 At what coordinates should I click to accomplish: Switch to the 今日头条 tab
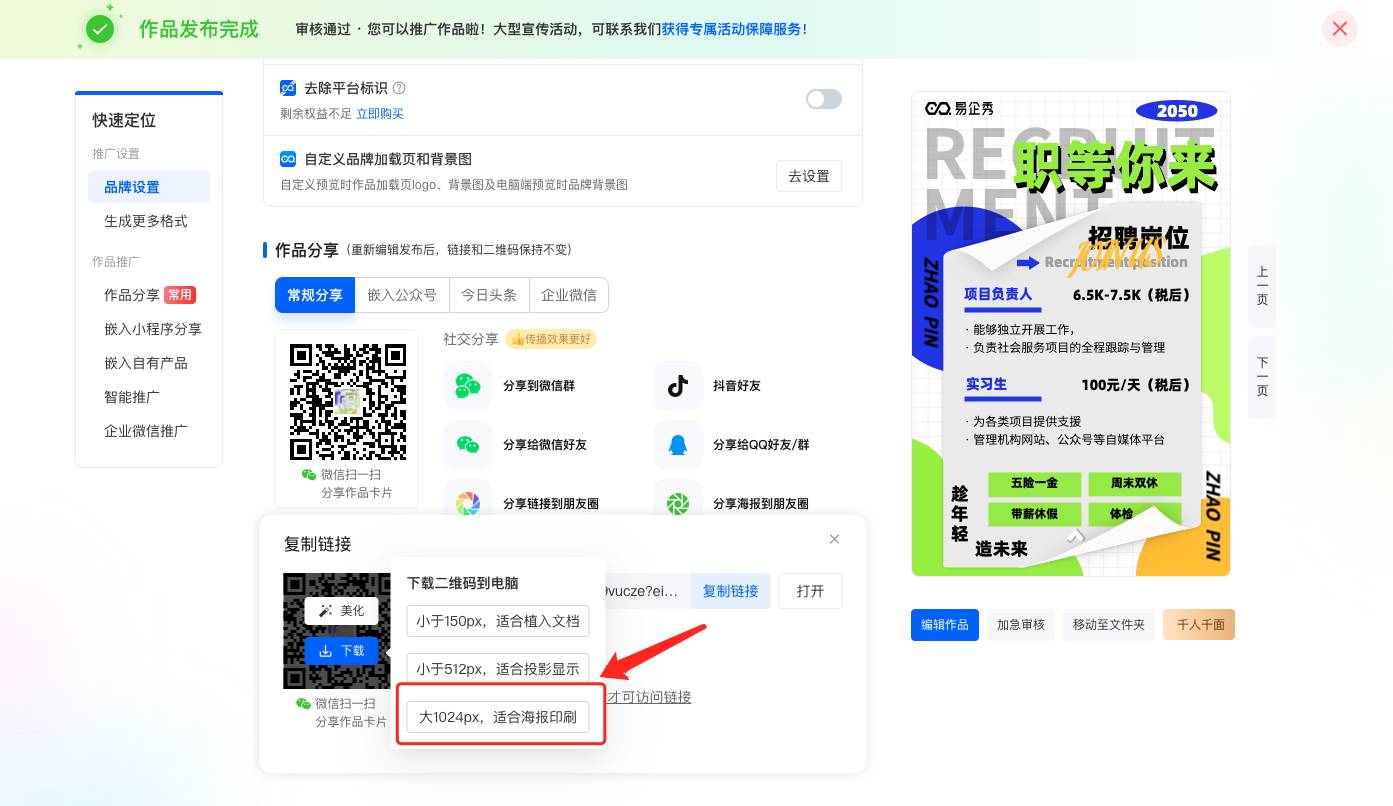coord(489,295)
